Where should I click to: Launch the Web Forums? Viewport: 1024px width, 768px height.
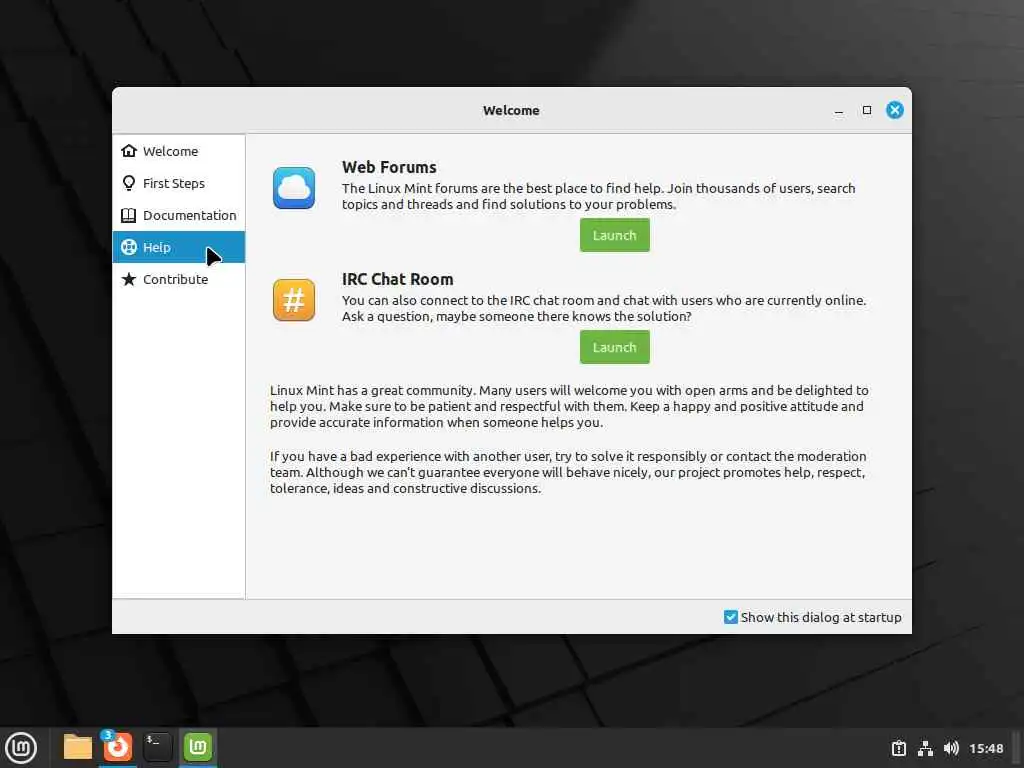[x=615, y=235]
